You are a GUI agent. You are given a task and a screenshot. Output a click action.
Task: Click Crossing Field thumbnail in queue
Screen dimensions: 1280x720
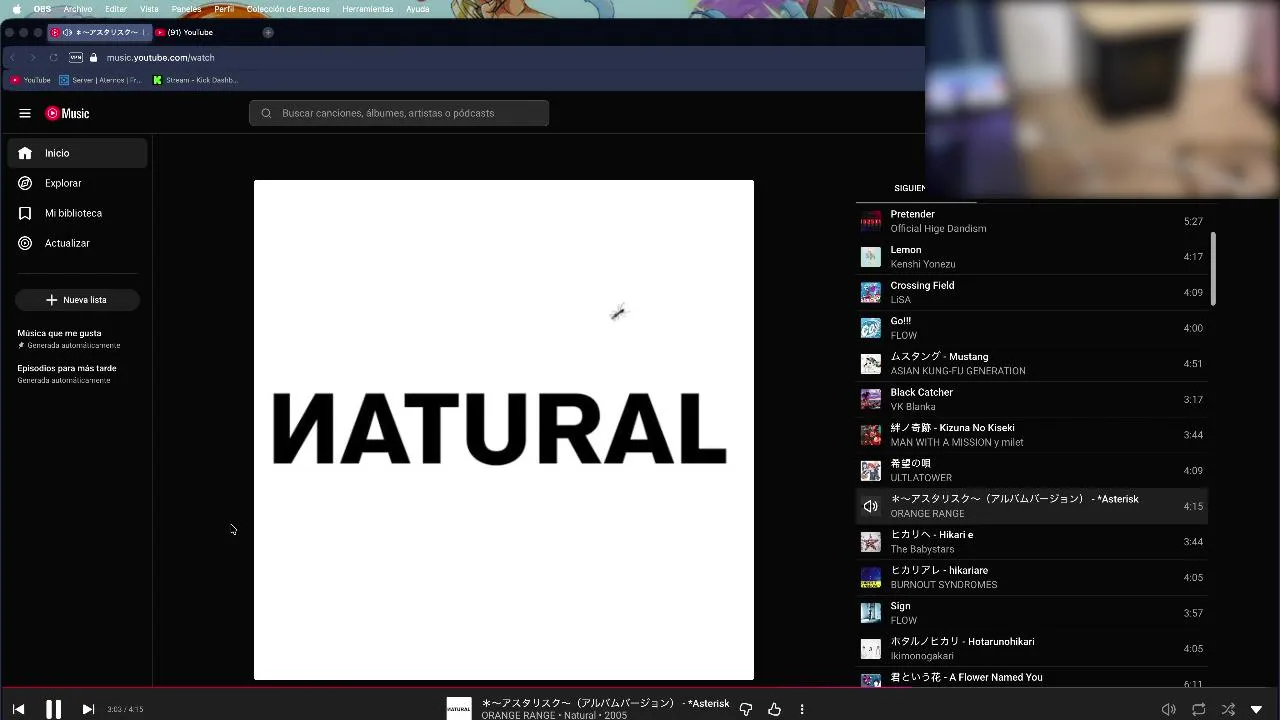point(871,292)
